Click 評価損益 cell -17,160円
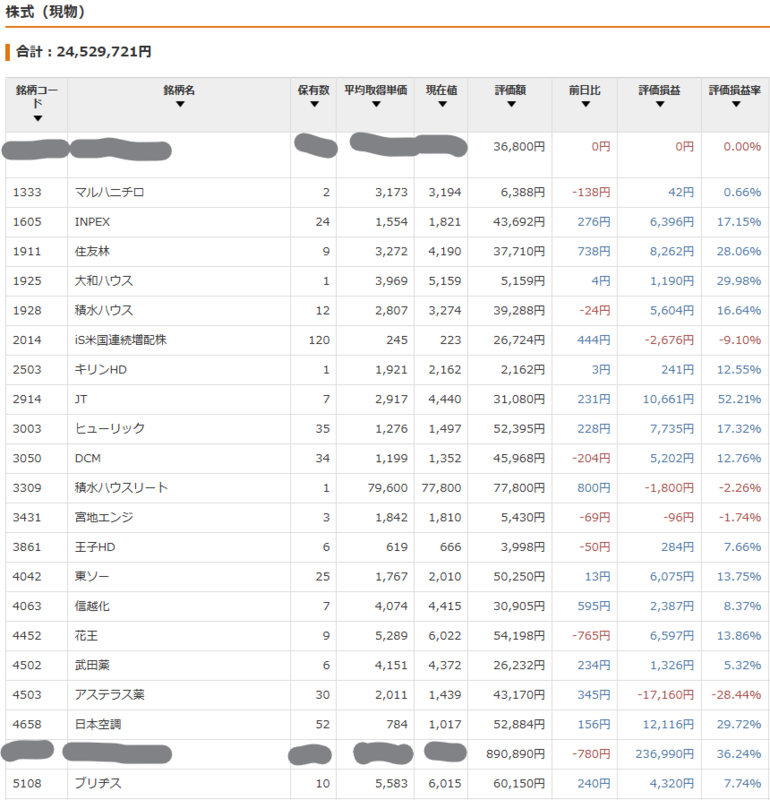The height and width of the screenshot is (800, 770). (x=665, y=695)
